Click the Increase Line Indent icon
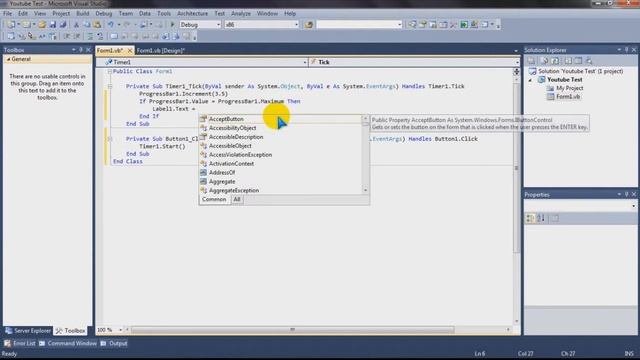Viewport: 640px width, 360px height. click(77, 36)
